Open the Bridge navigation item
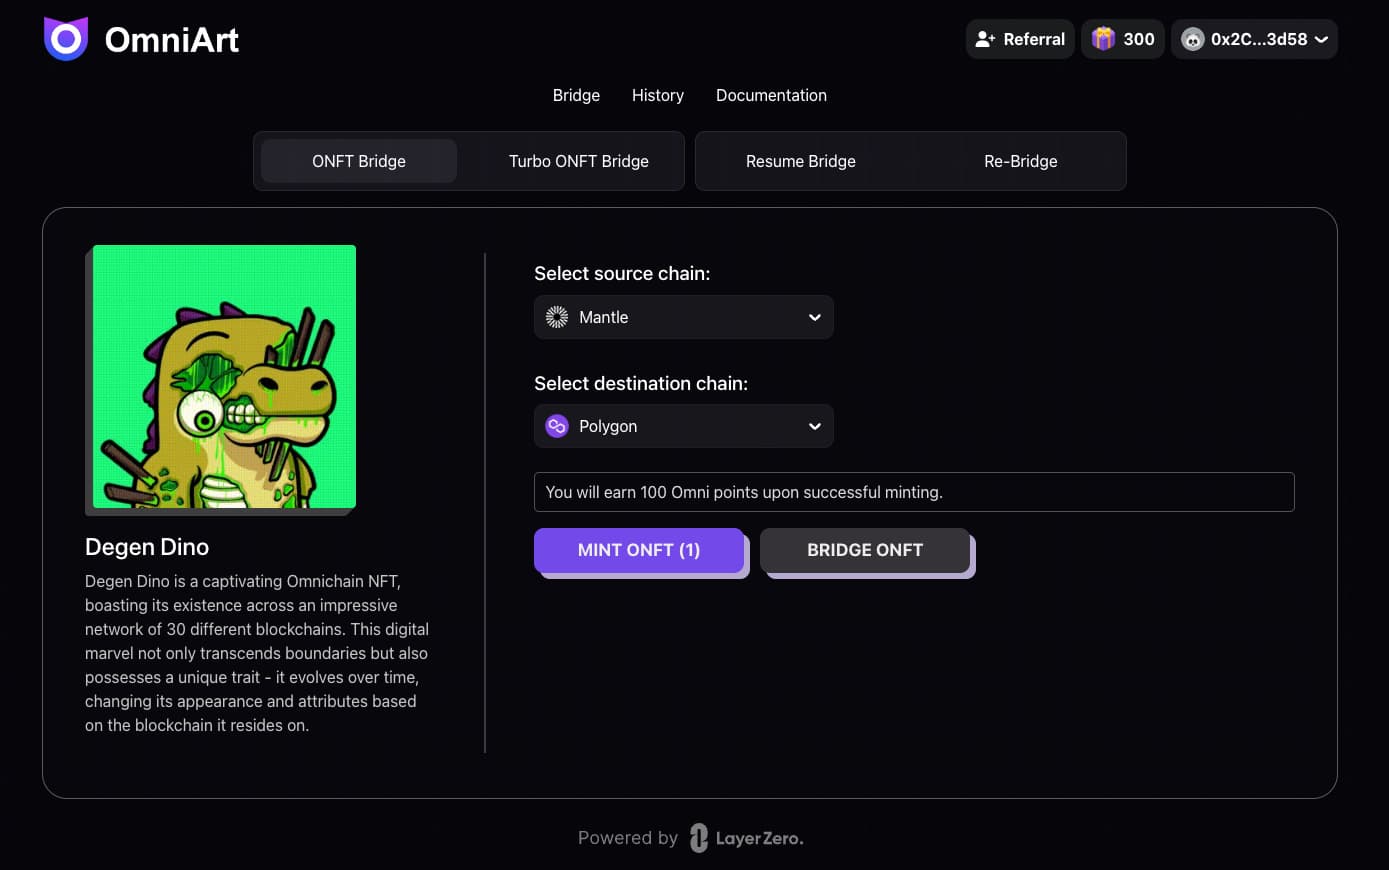 click(576, 95)
